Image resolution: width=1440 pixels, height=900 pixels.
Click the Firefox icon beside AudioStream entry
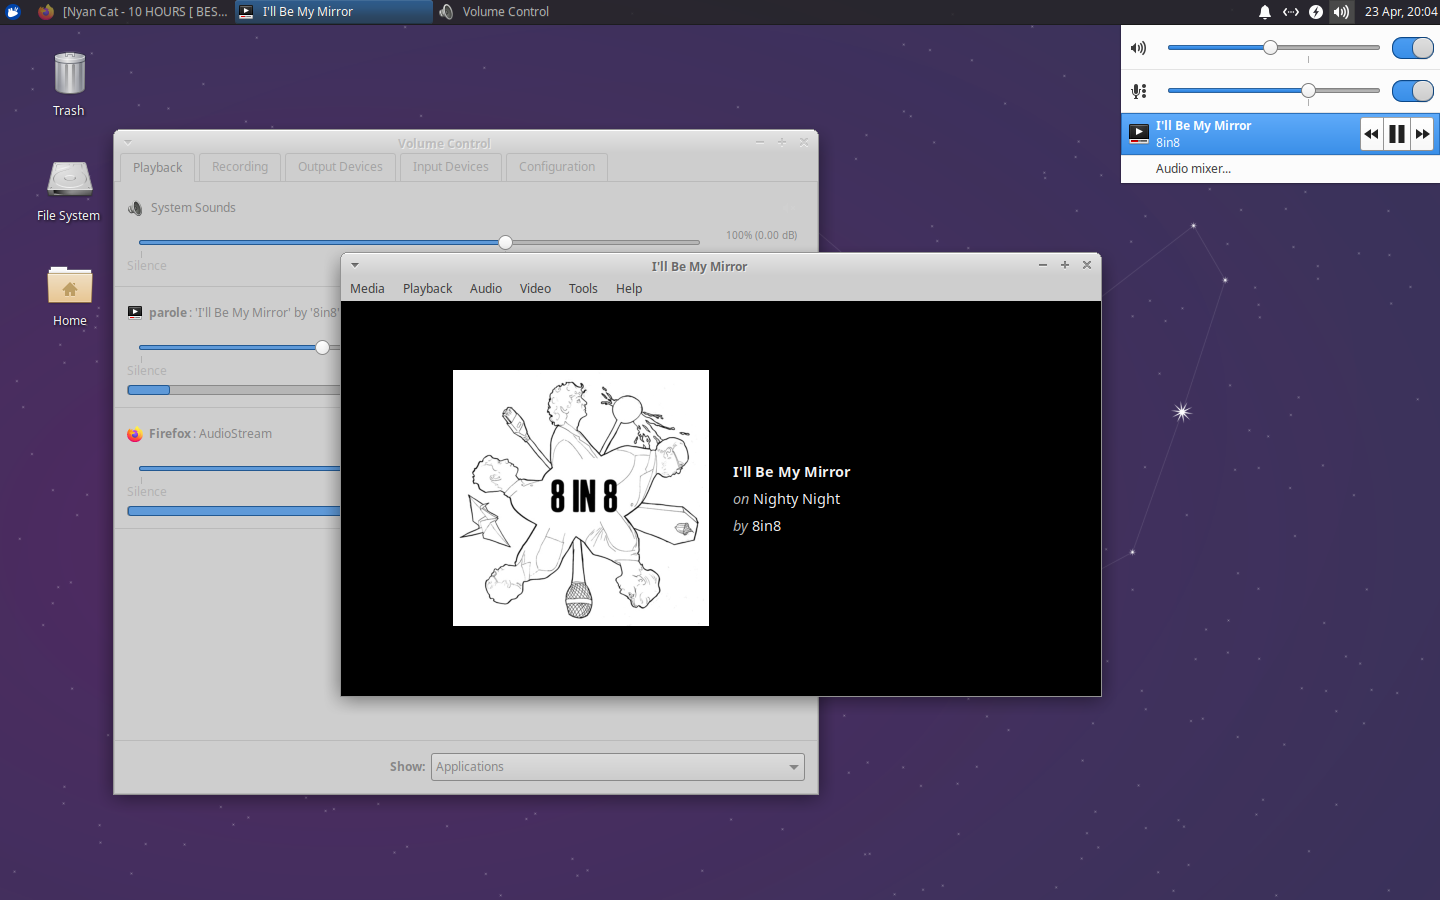(134, 434)
